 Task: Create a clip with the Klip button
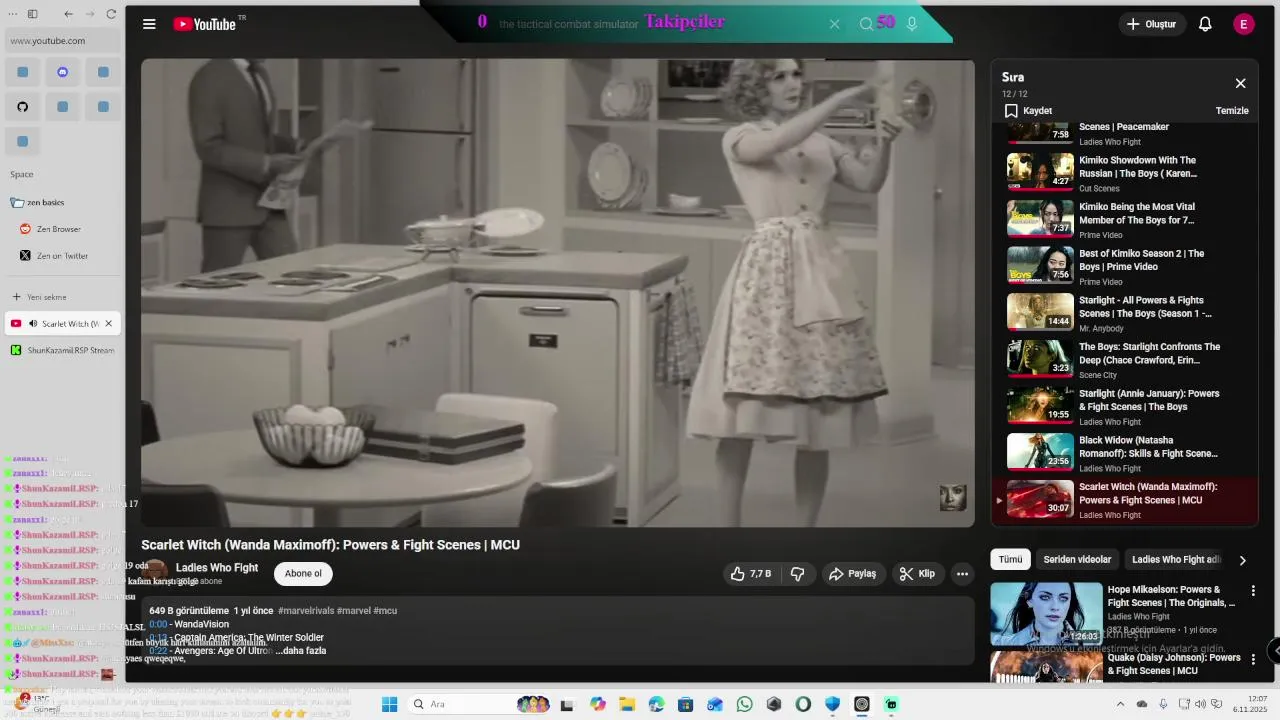pyautogui.click(x=917, y=574)
